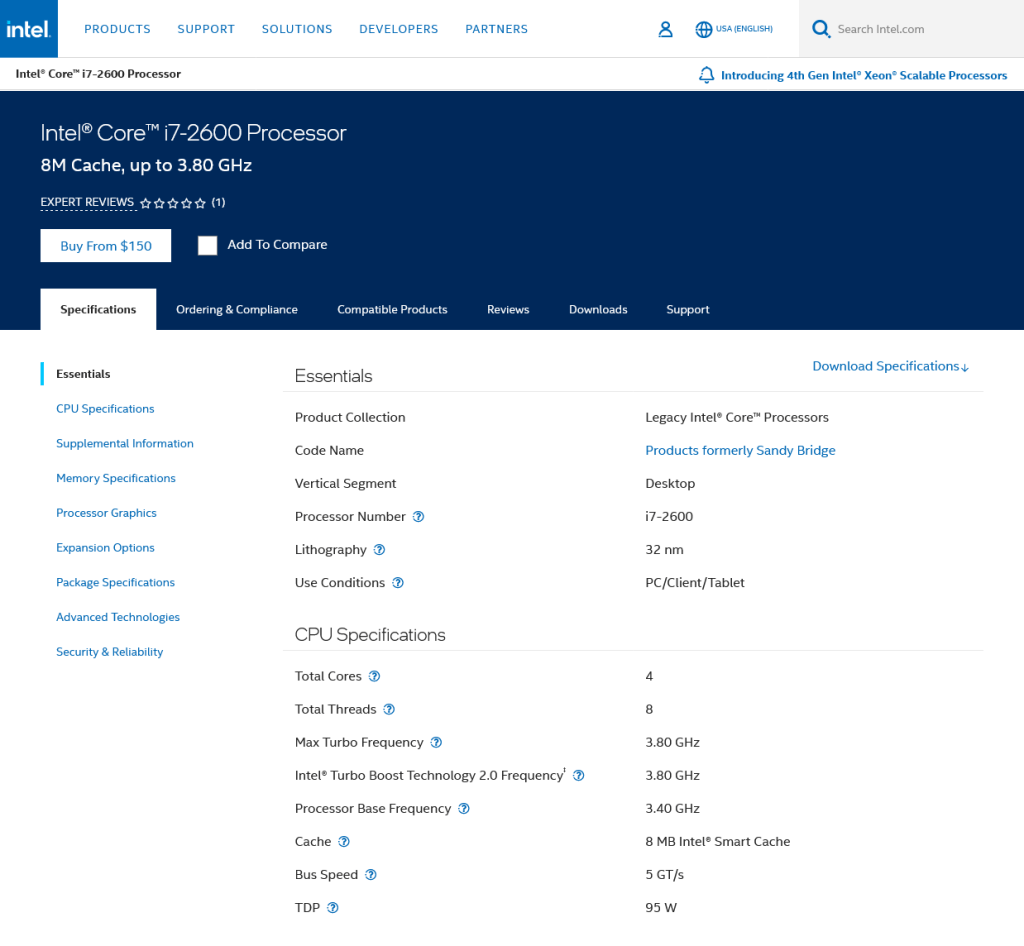Click the Buy From $150 button

(106, 246)
